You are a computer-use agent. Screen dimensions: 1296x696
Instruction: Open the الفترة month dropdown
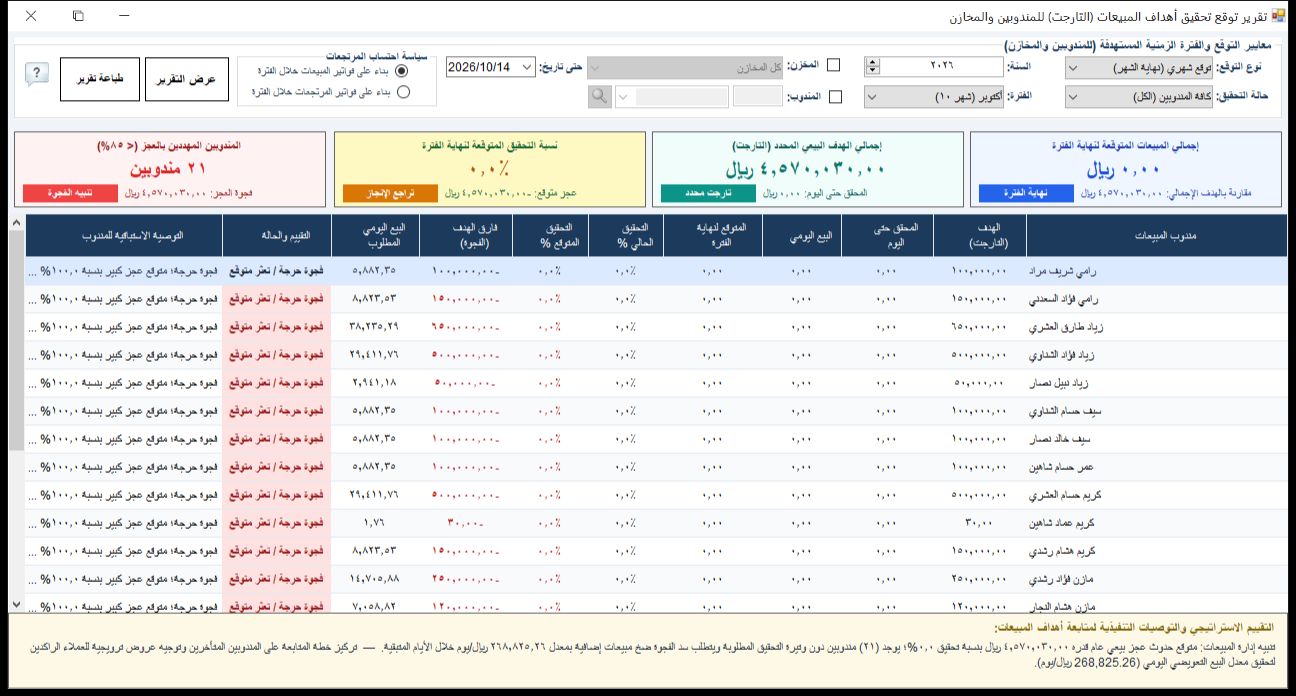pos(934,96)
